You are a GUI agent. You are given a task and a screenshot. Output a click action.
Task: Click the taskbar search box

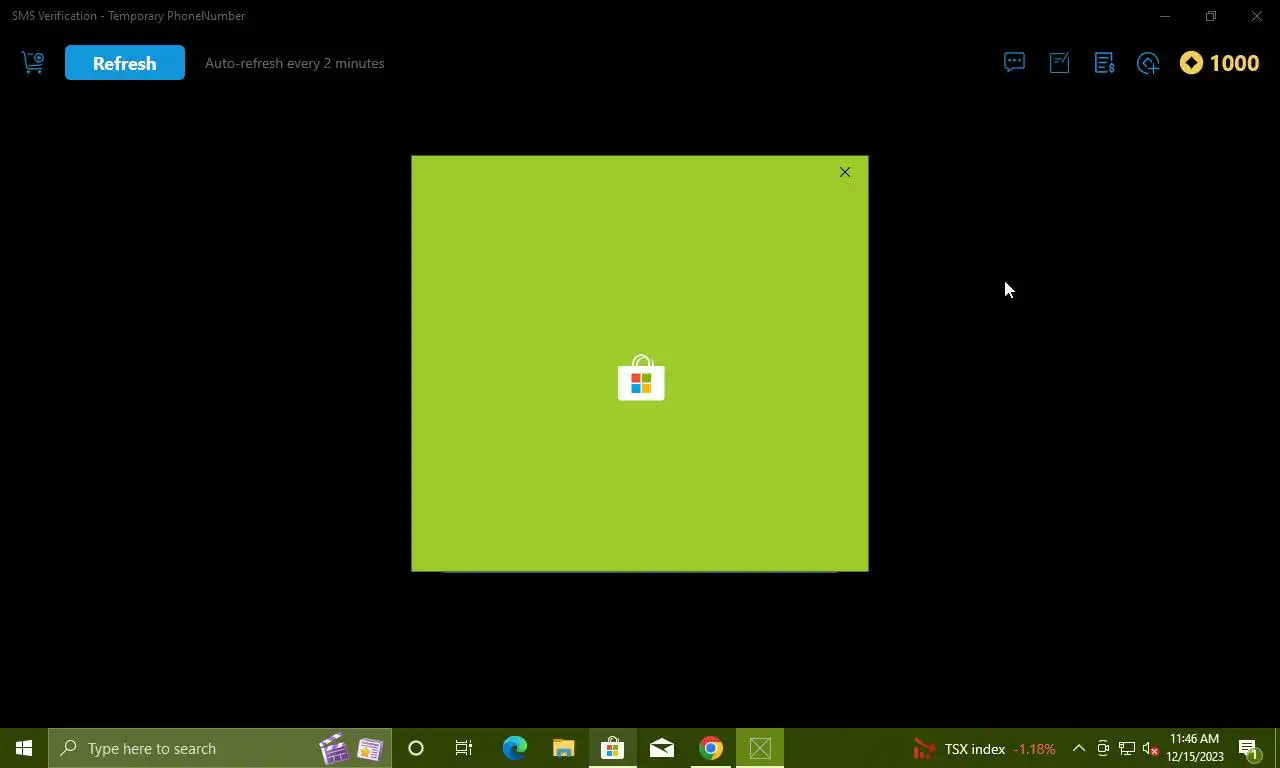pos(220,748)
